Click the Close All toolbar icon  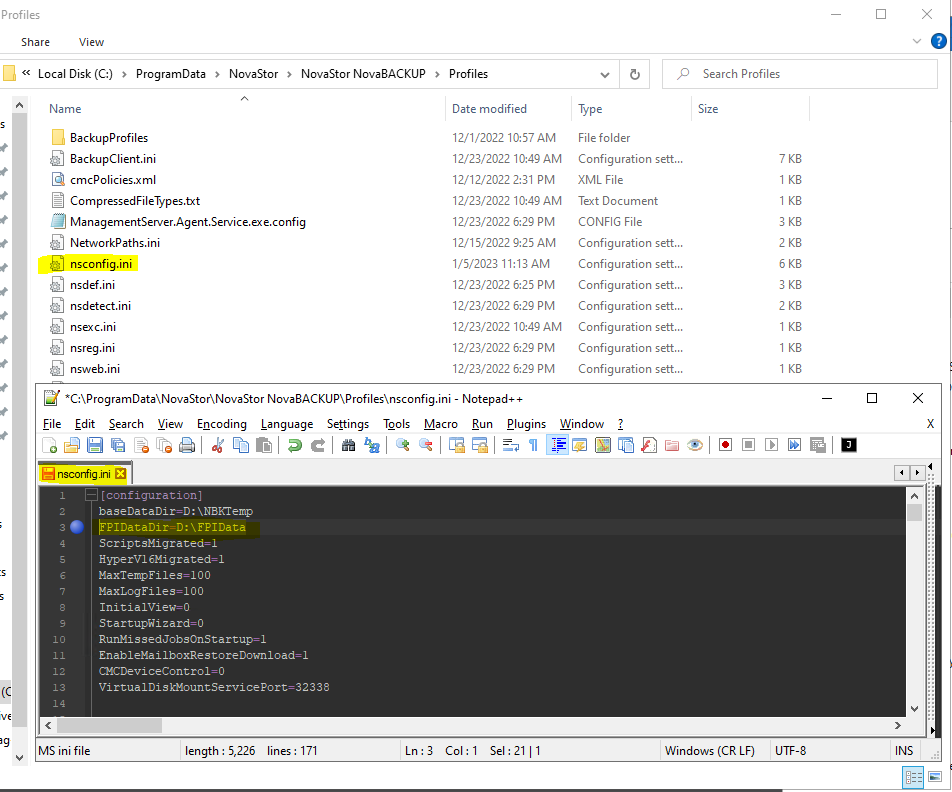164,445
